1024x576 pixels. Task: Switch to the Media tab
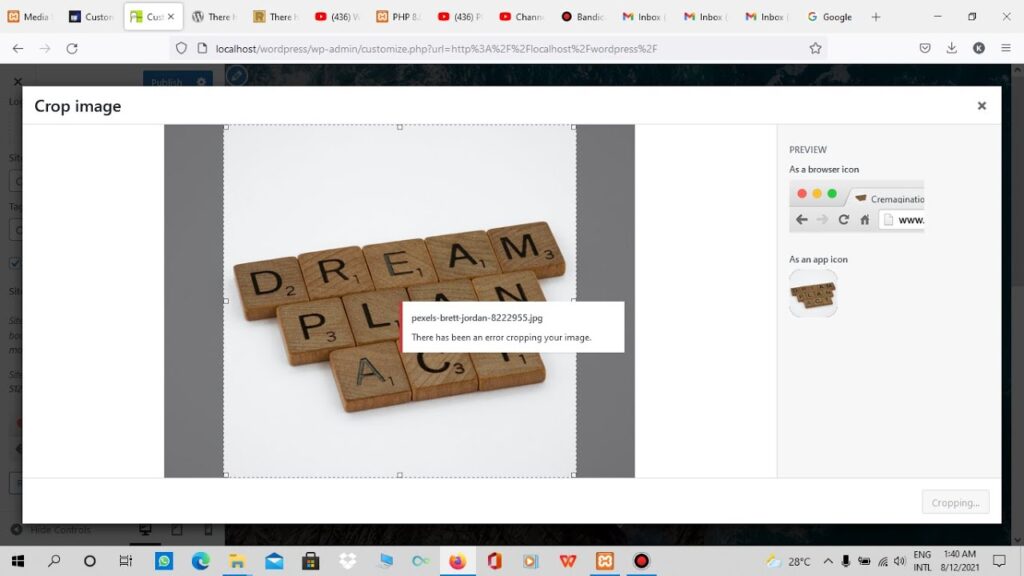[28, 17]
